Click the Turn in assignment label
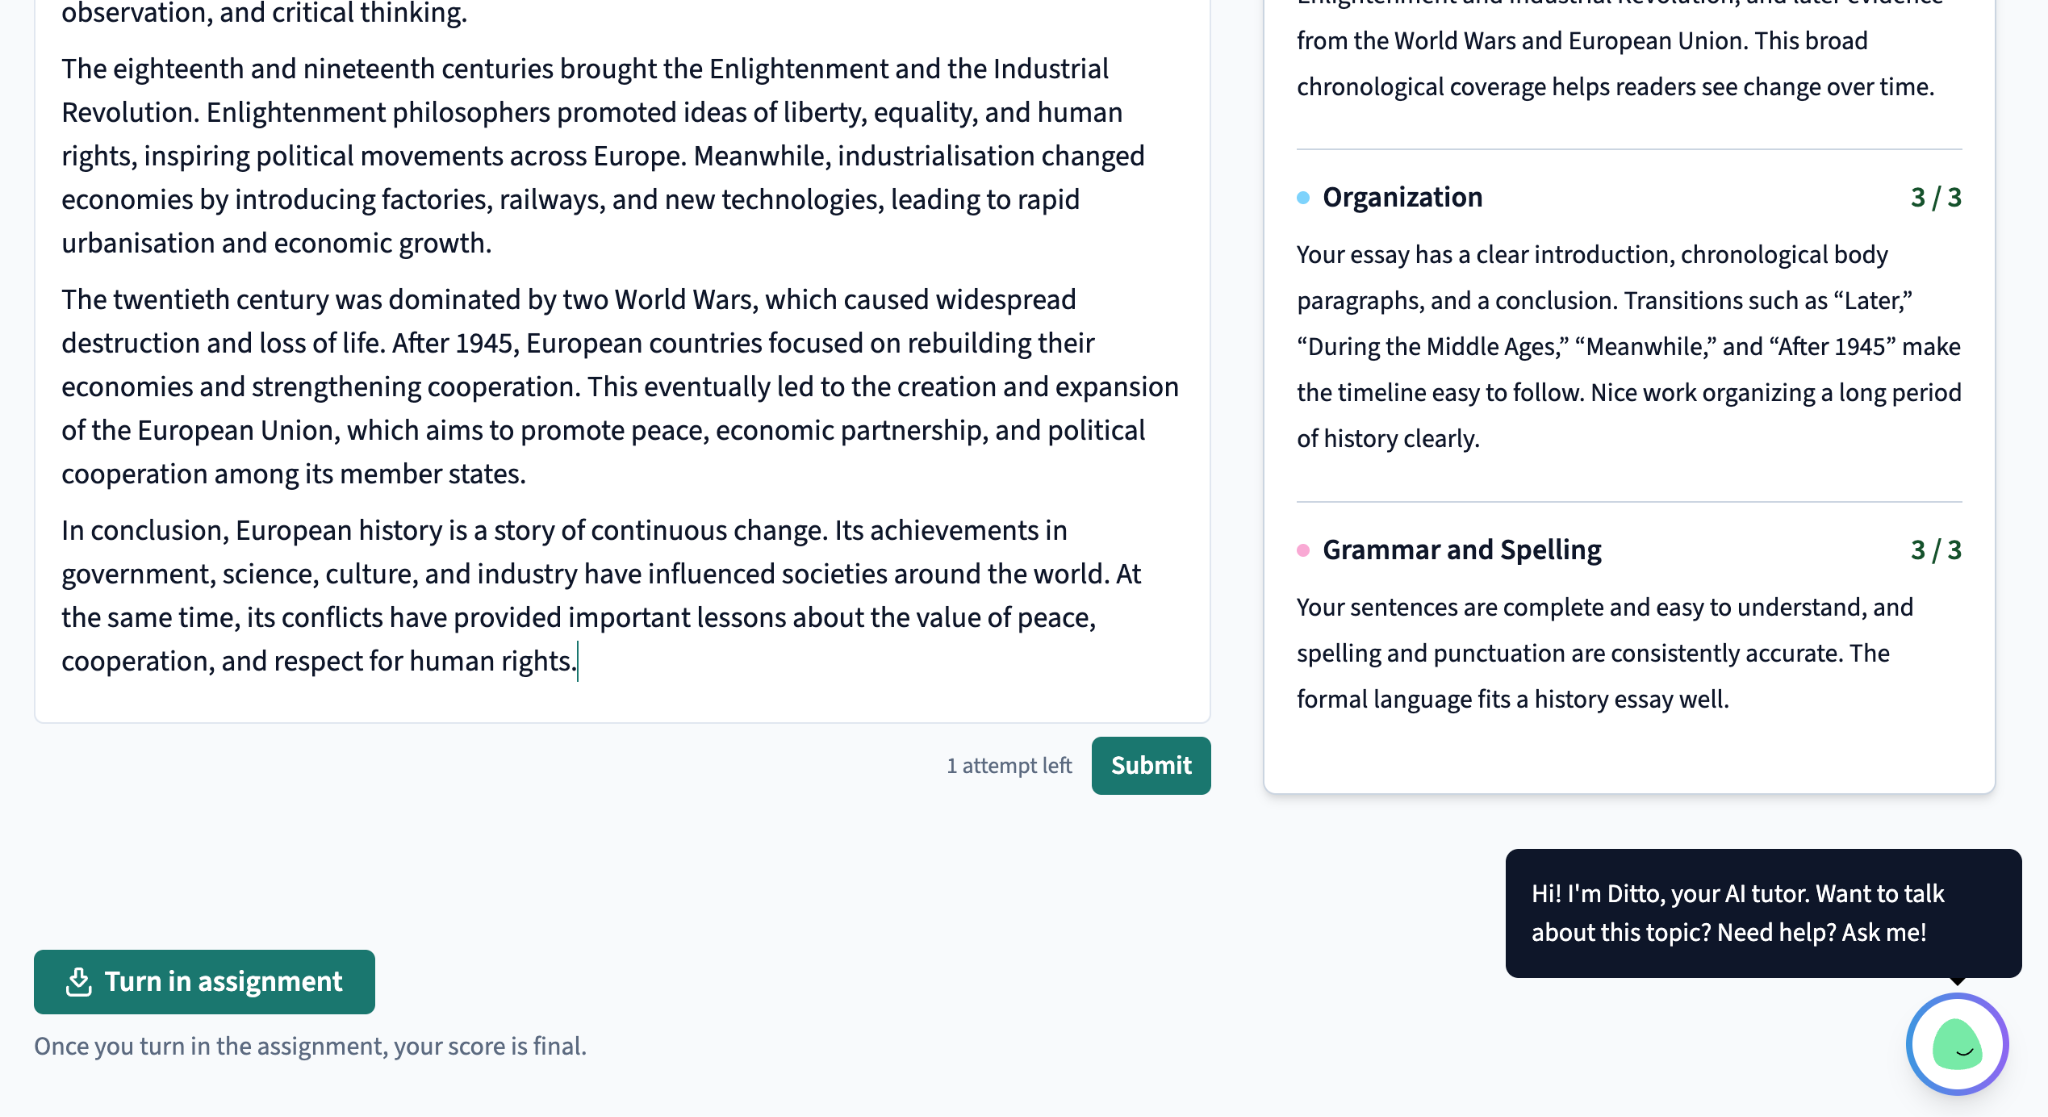Image resolution: width=2048 pixels, height=1117 pixels. [224, 982]
